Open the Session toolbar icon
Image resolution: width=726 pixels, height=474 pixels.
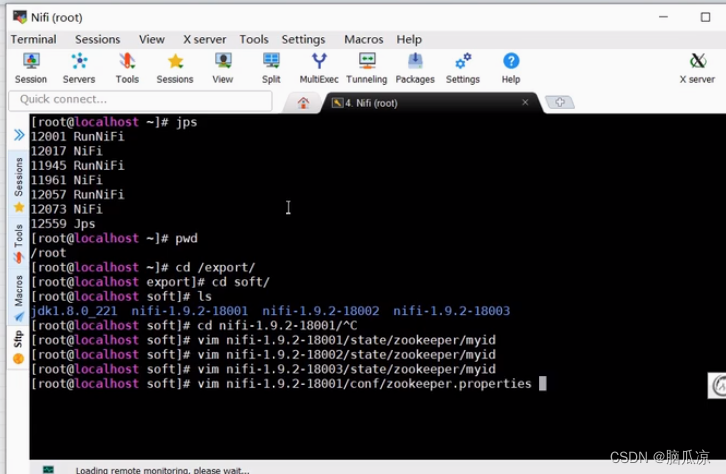(31, 68)
